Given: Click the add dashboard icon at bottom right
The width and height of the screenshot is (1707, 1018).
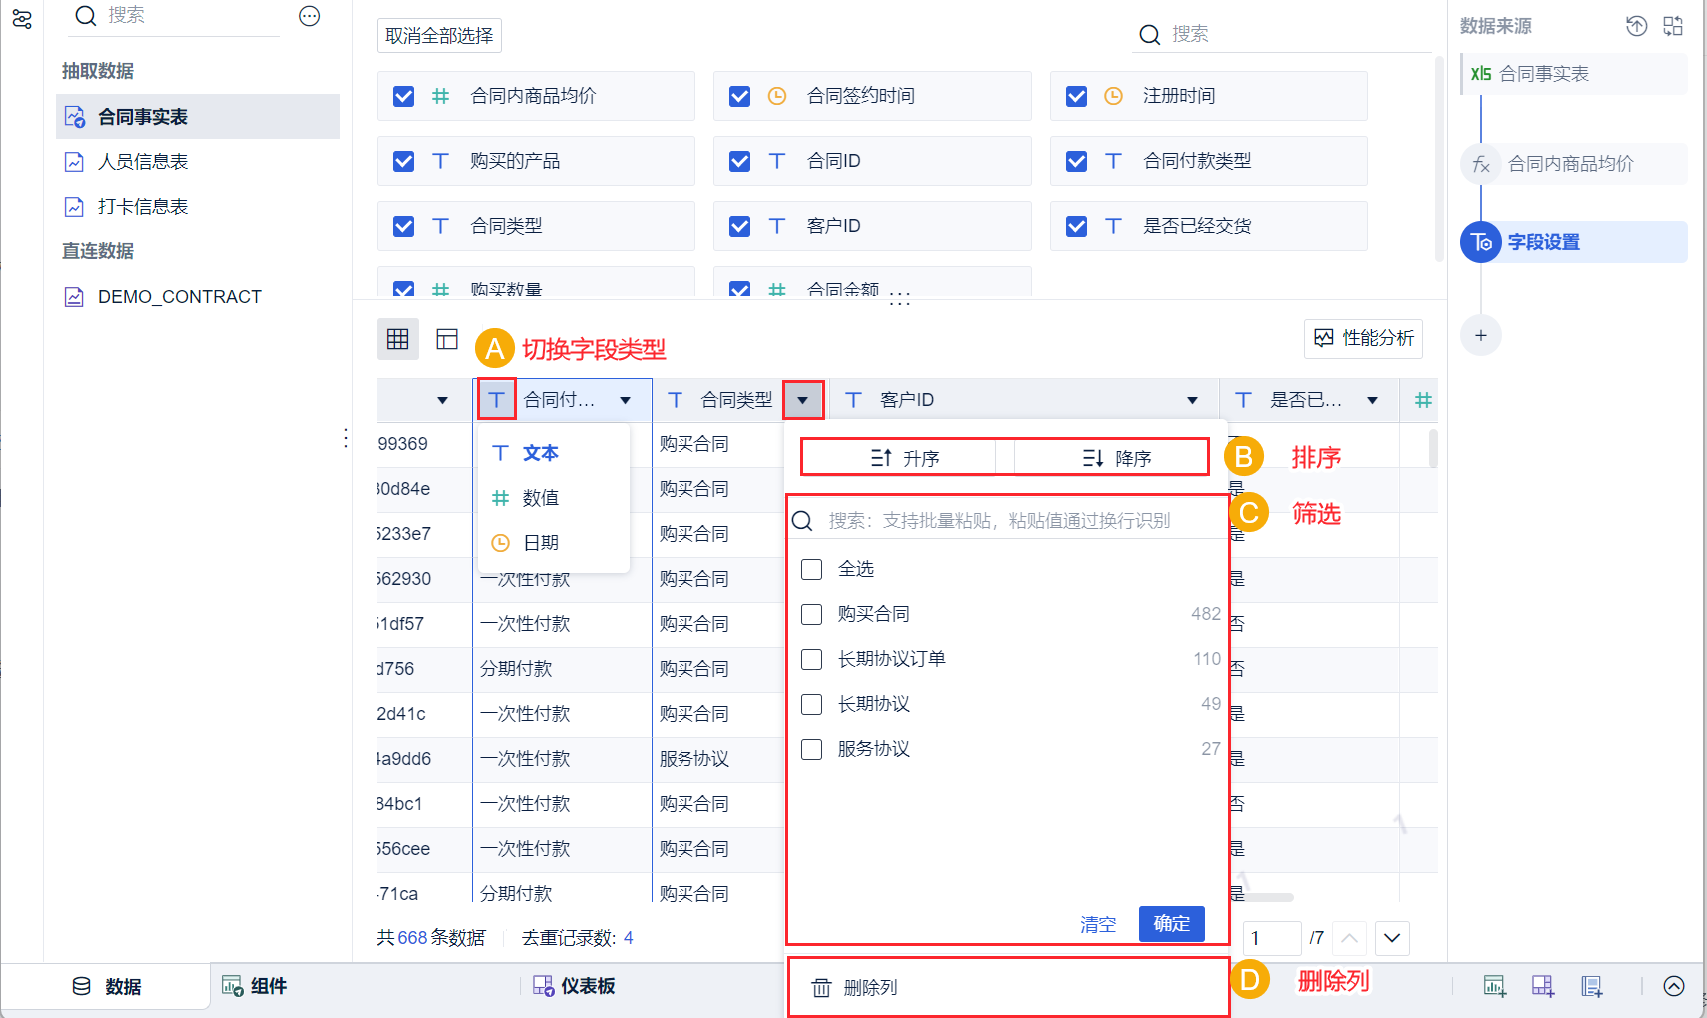Looking at the screenshot, I should click(1543, 986).
